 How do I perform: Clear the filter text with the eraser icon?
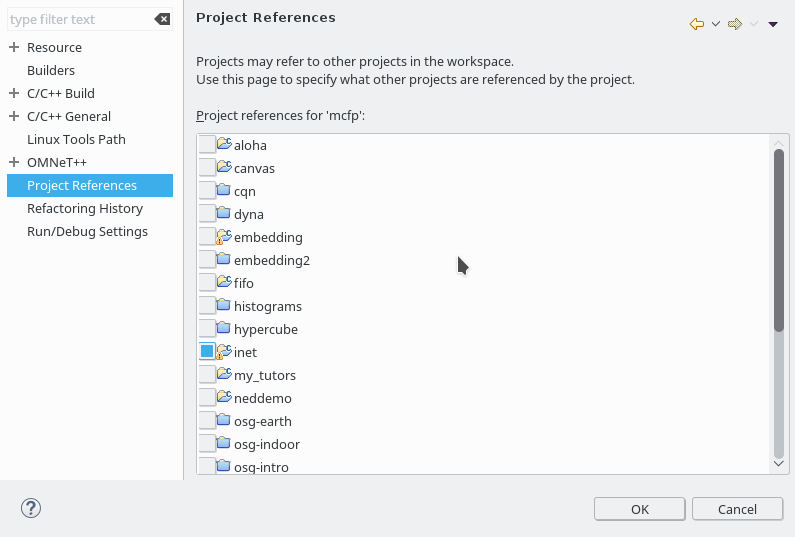coord(162,19)
